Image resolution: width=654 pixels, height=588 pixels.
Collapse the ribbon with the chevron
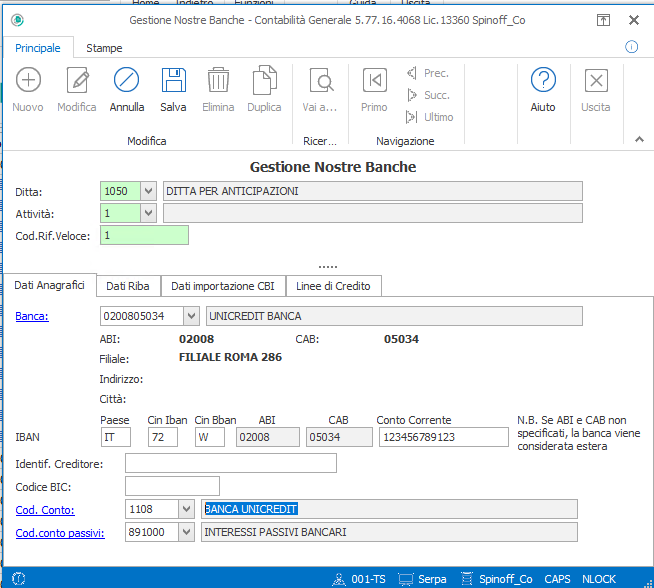click(x=639, y=139)
